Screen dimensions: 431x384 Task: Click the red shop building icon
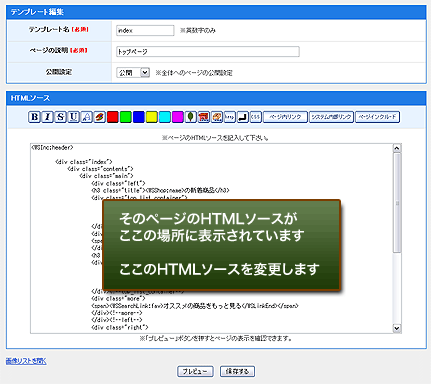[x=203, y=117]
